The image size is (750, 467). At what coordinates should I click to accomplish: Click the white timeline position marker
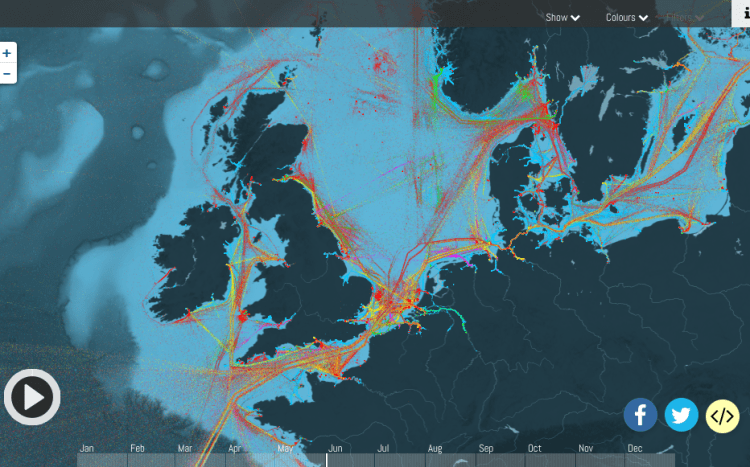click(x=326, y=459)
